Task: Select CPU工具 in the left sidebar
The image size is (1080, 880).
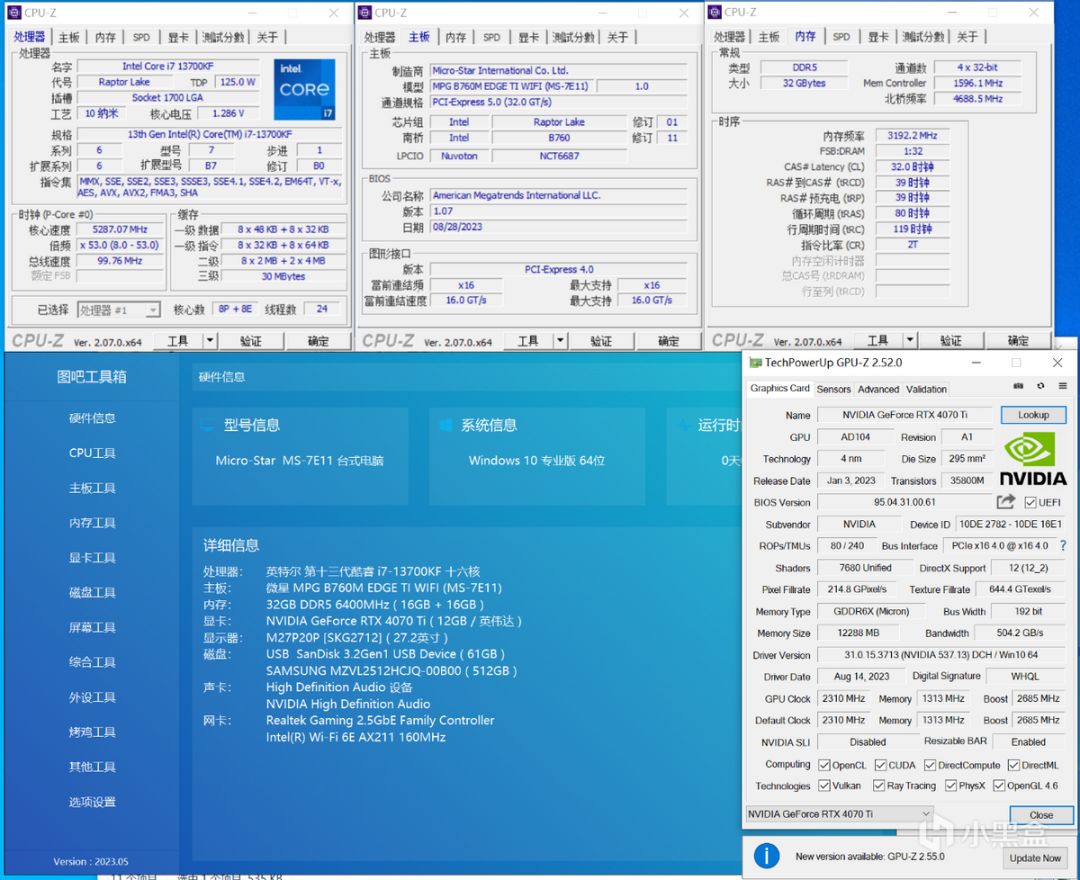Action: [92, 453]
